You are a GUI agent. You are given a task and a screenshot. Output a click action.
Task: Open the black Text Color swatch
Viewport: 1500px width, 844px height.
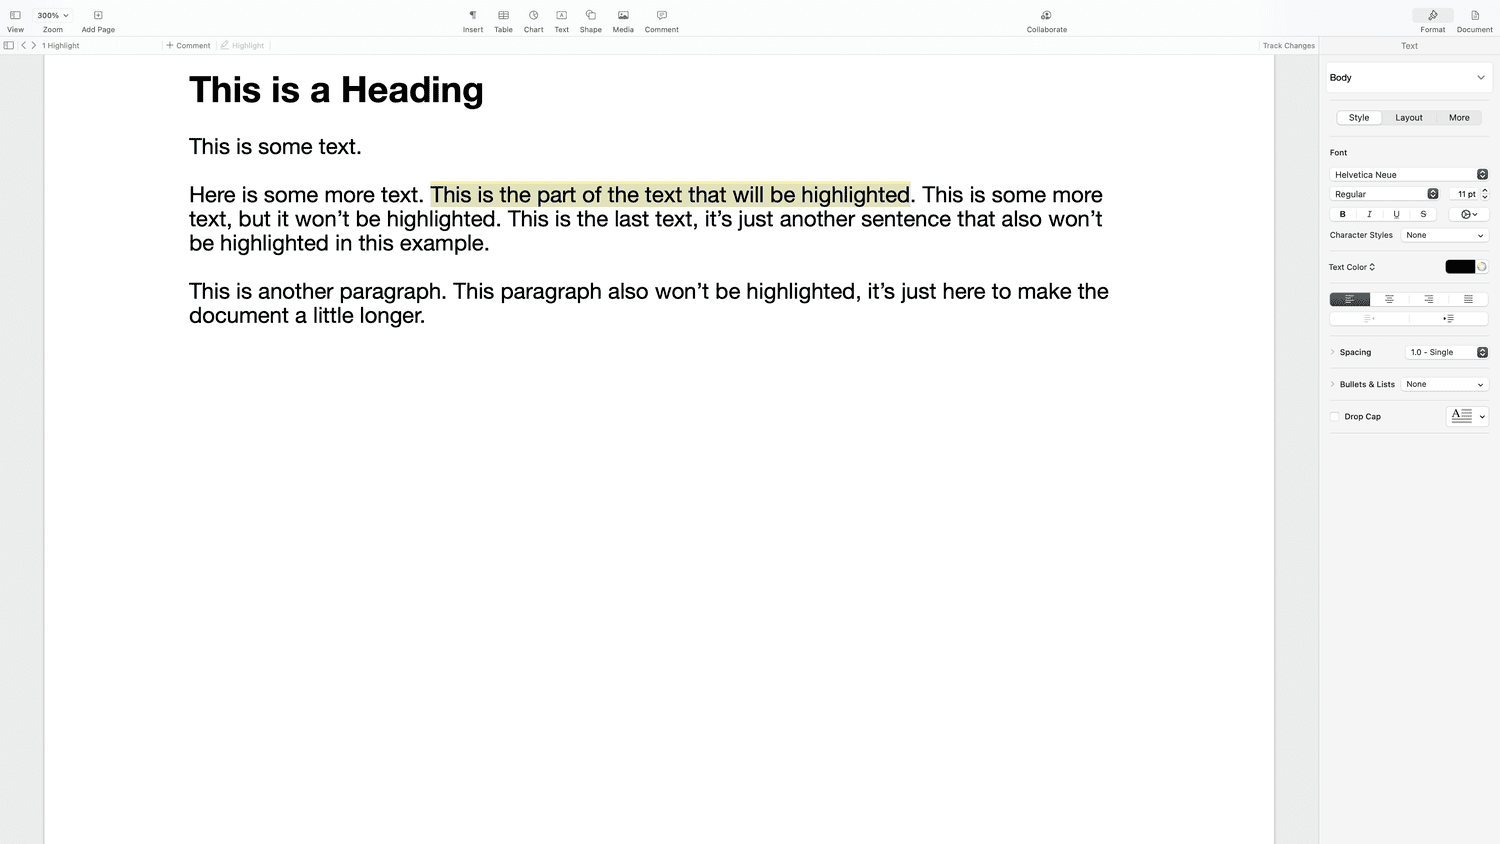[x=1459, y=267]
